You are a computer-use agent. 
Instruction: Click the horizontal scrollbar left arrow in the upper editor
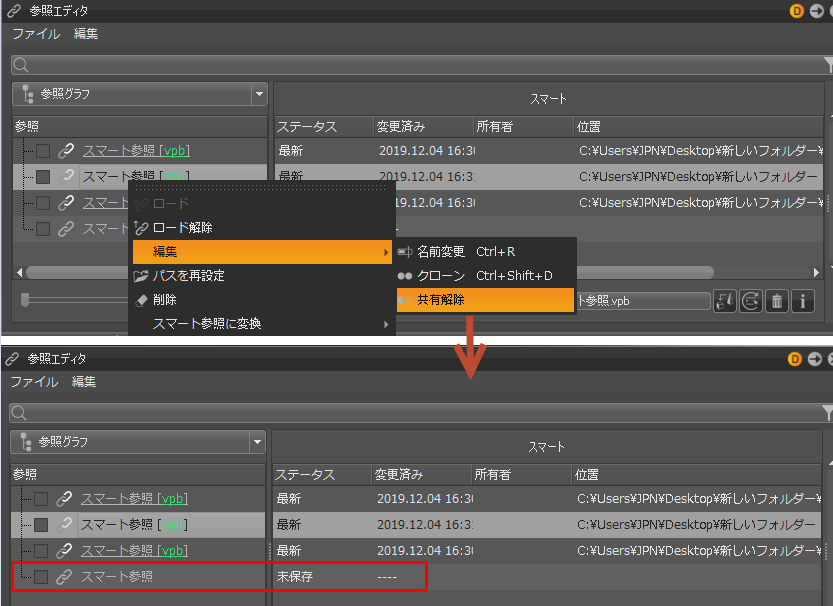point(20,272)
